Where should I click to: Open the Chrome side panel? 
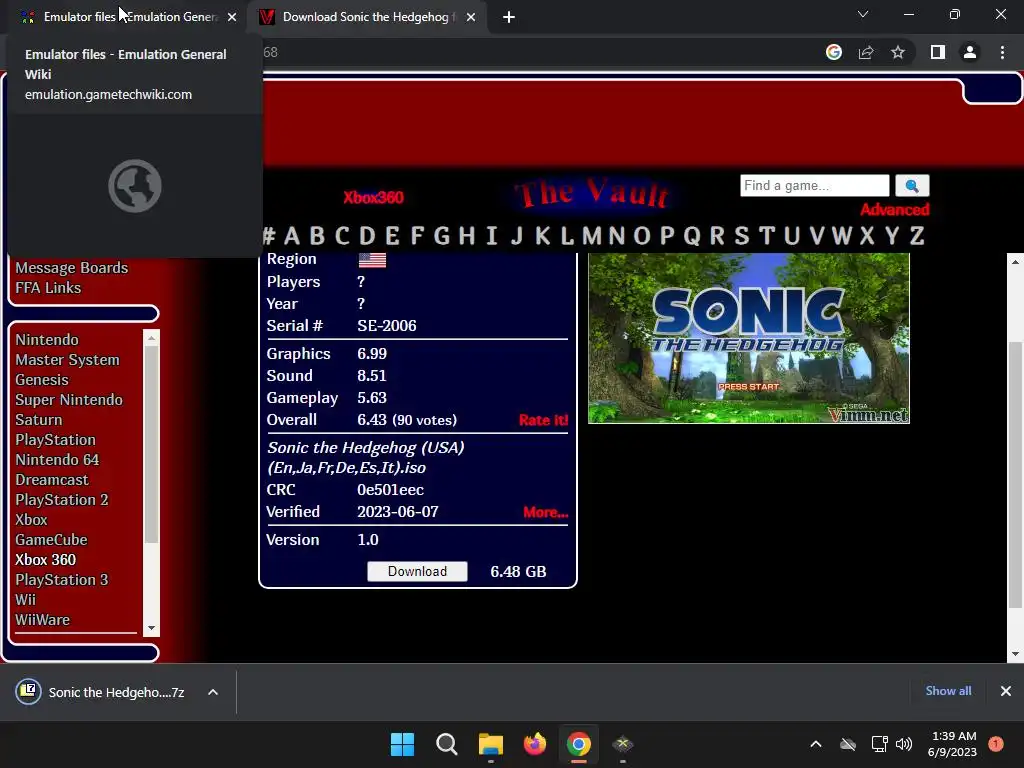938,52
